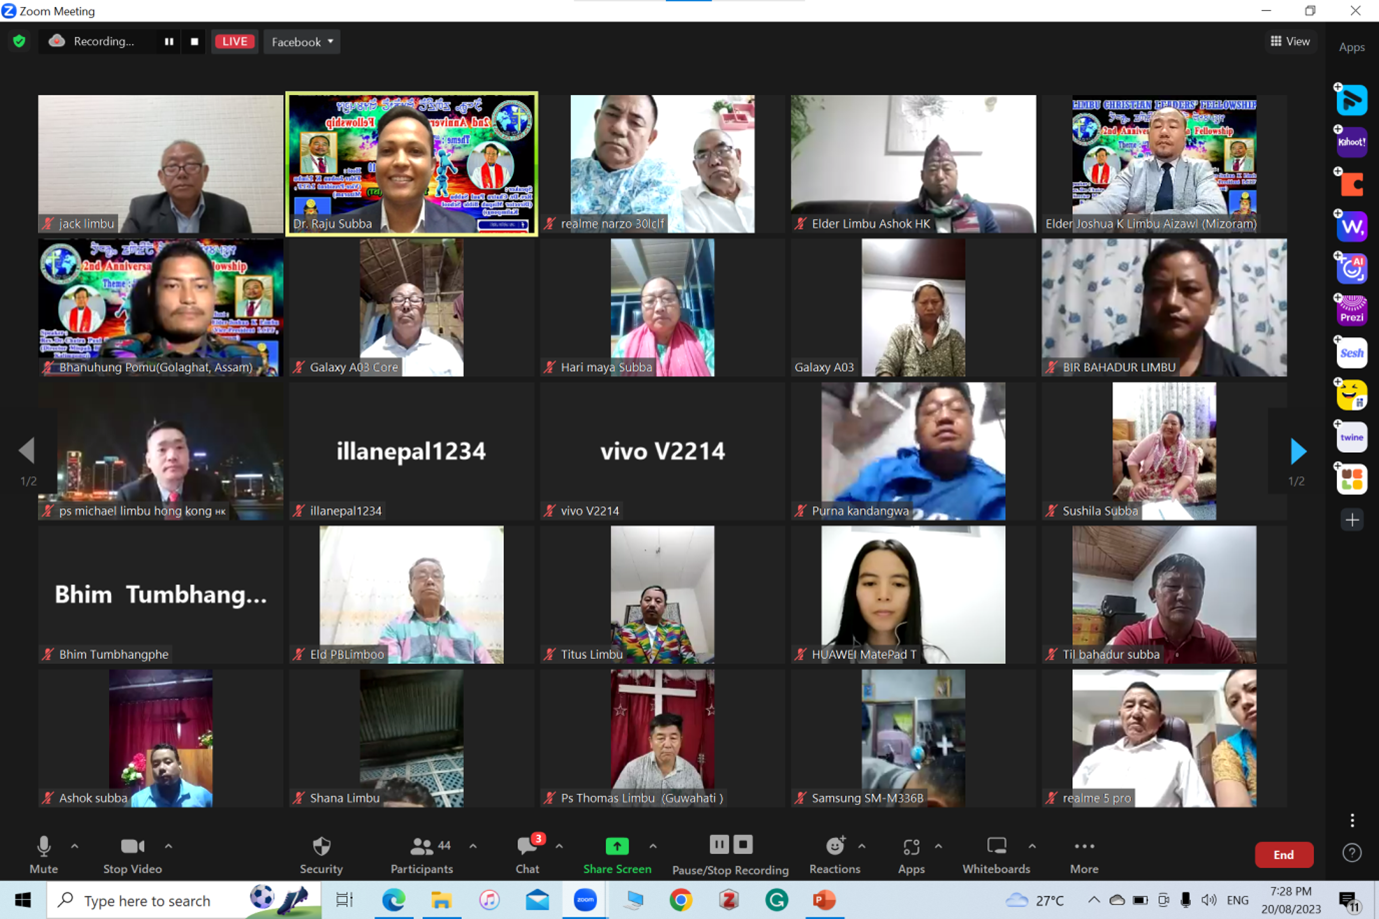The width and height of the screenshot is (1379, 919).
Task: Click the green encryption shield icon
Action: click(x=19, y=42)
